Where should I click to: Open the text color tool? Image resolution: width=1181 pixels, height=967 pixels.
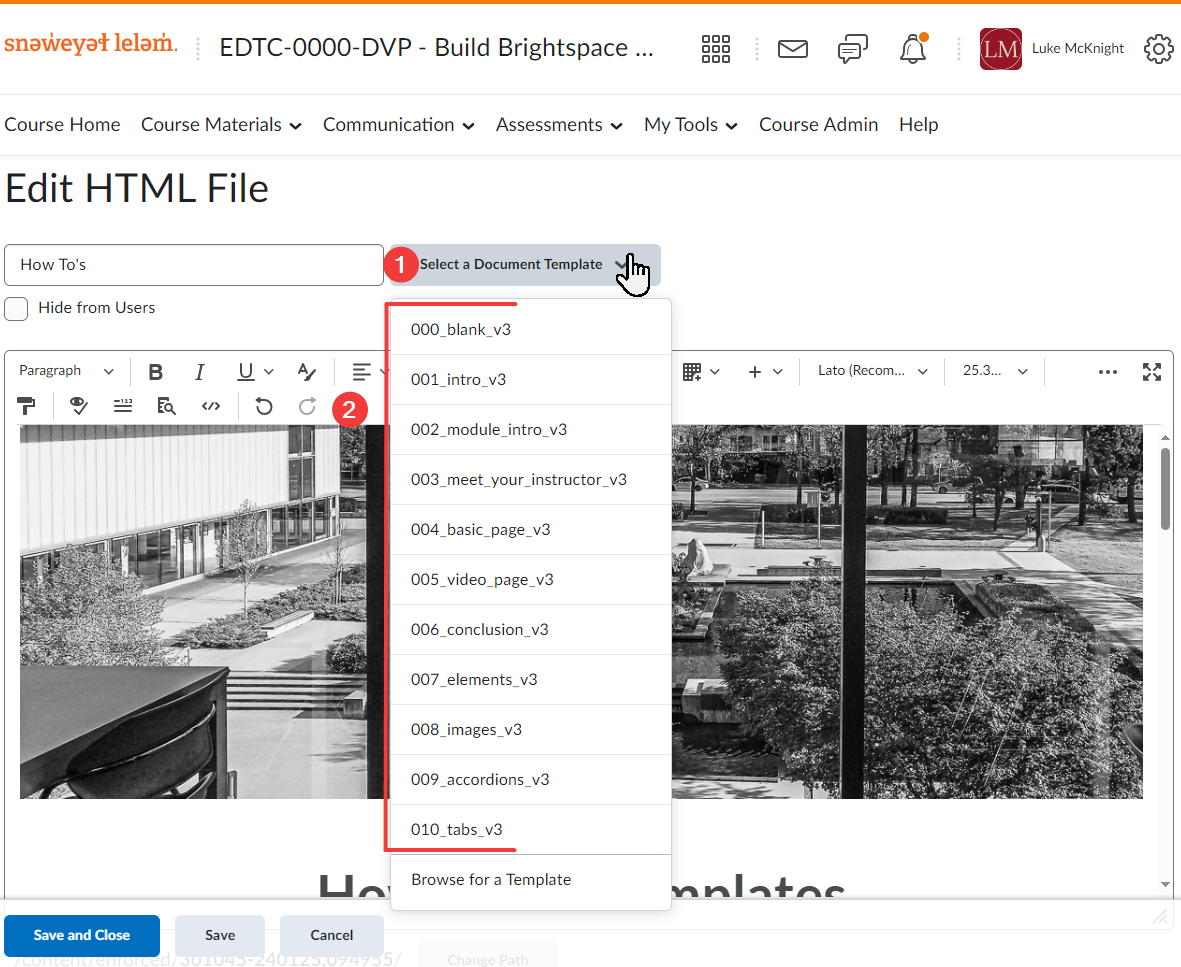(307, 371)
